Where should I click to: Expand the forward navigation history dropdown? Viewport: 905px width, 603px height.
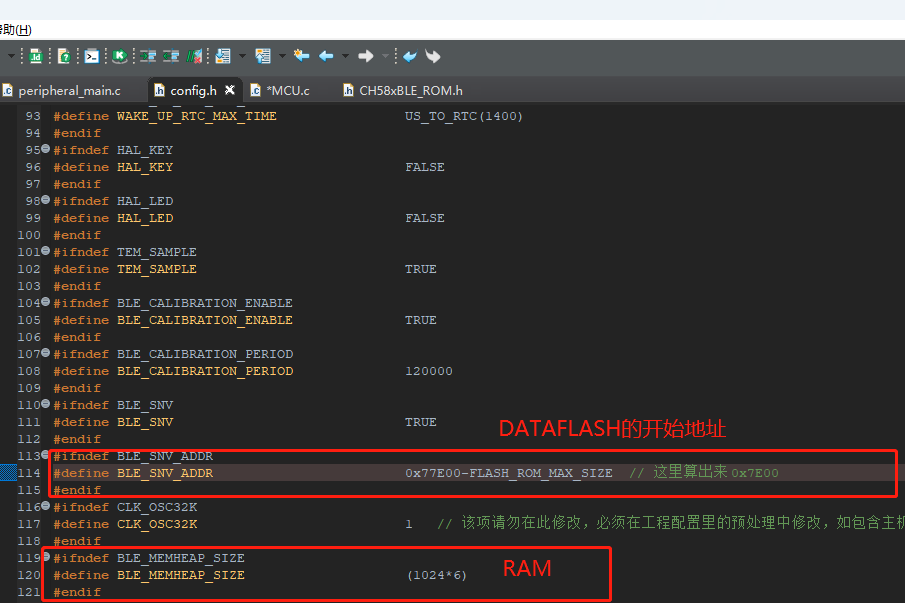coord(384,56)
